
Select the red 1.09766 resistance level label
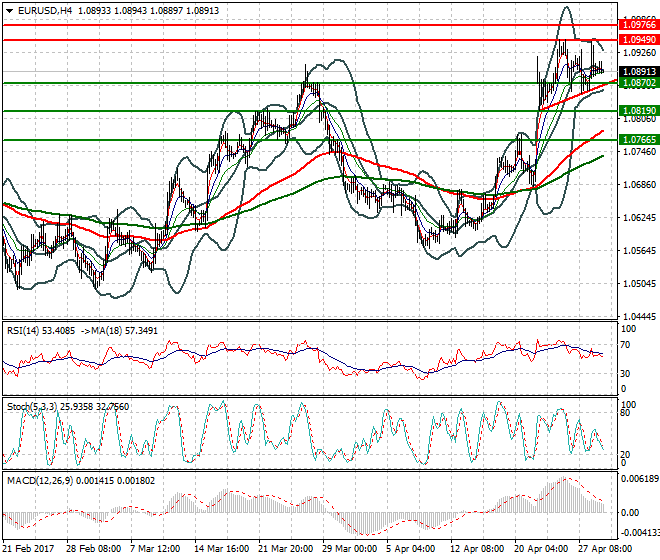pos(639,25)
